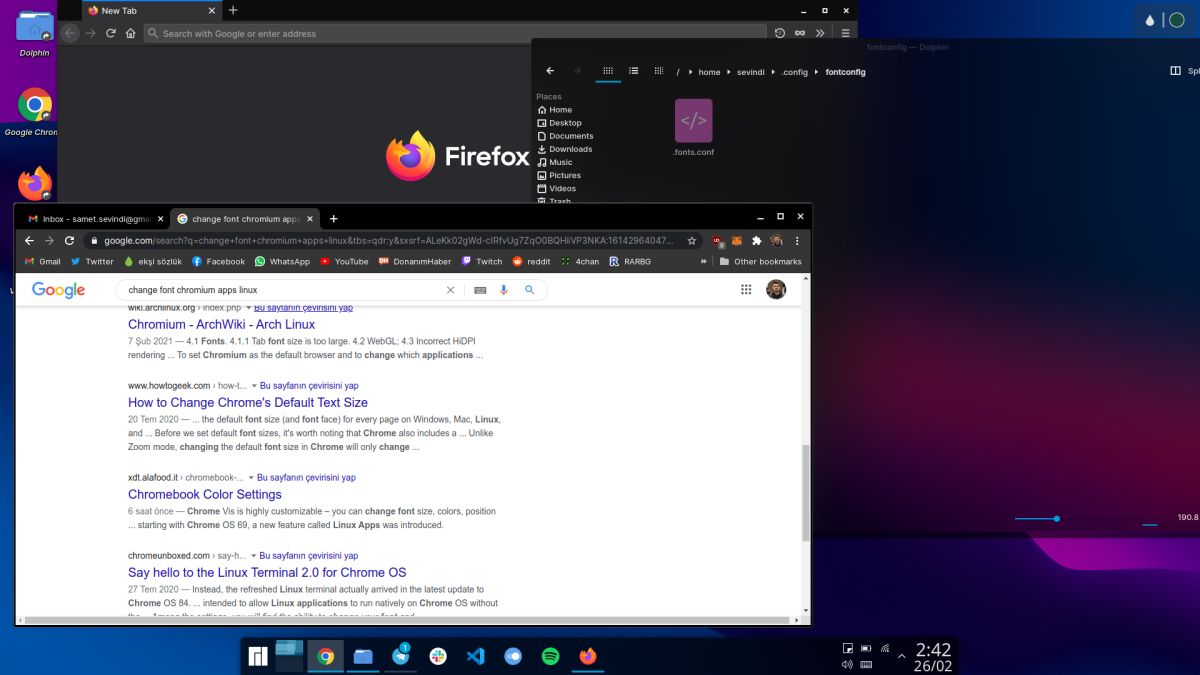Screen dimensions: 1200x675
Task: Open Other bookmarks folder
Action: coord(760,261)
